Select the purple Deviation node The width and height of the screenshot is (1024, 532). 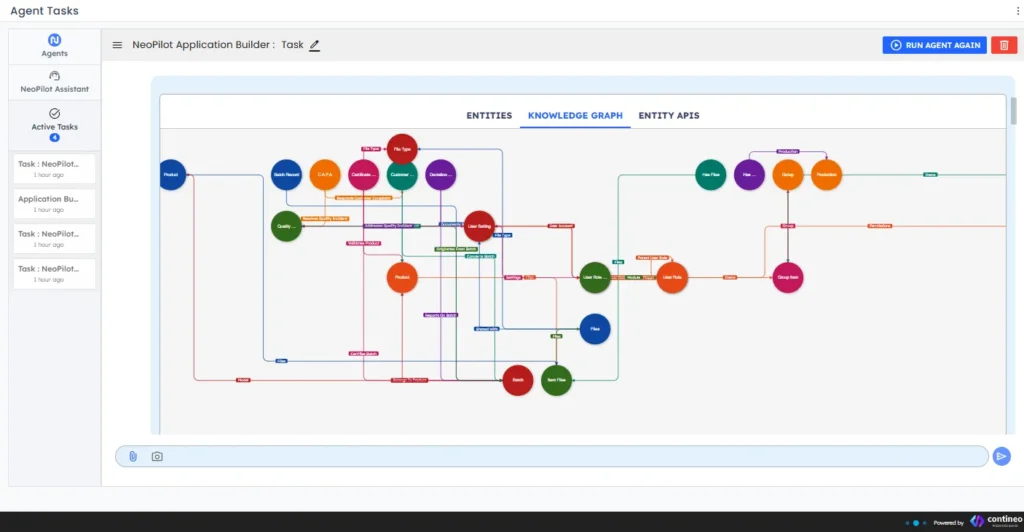click(441, 174)
